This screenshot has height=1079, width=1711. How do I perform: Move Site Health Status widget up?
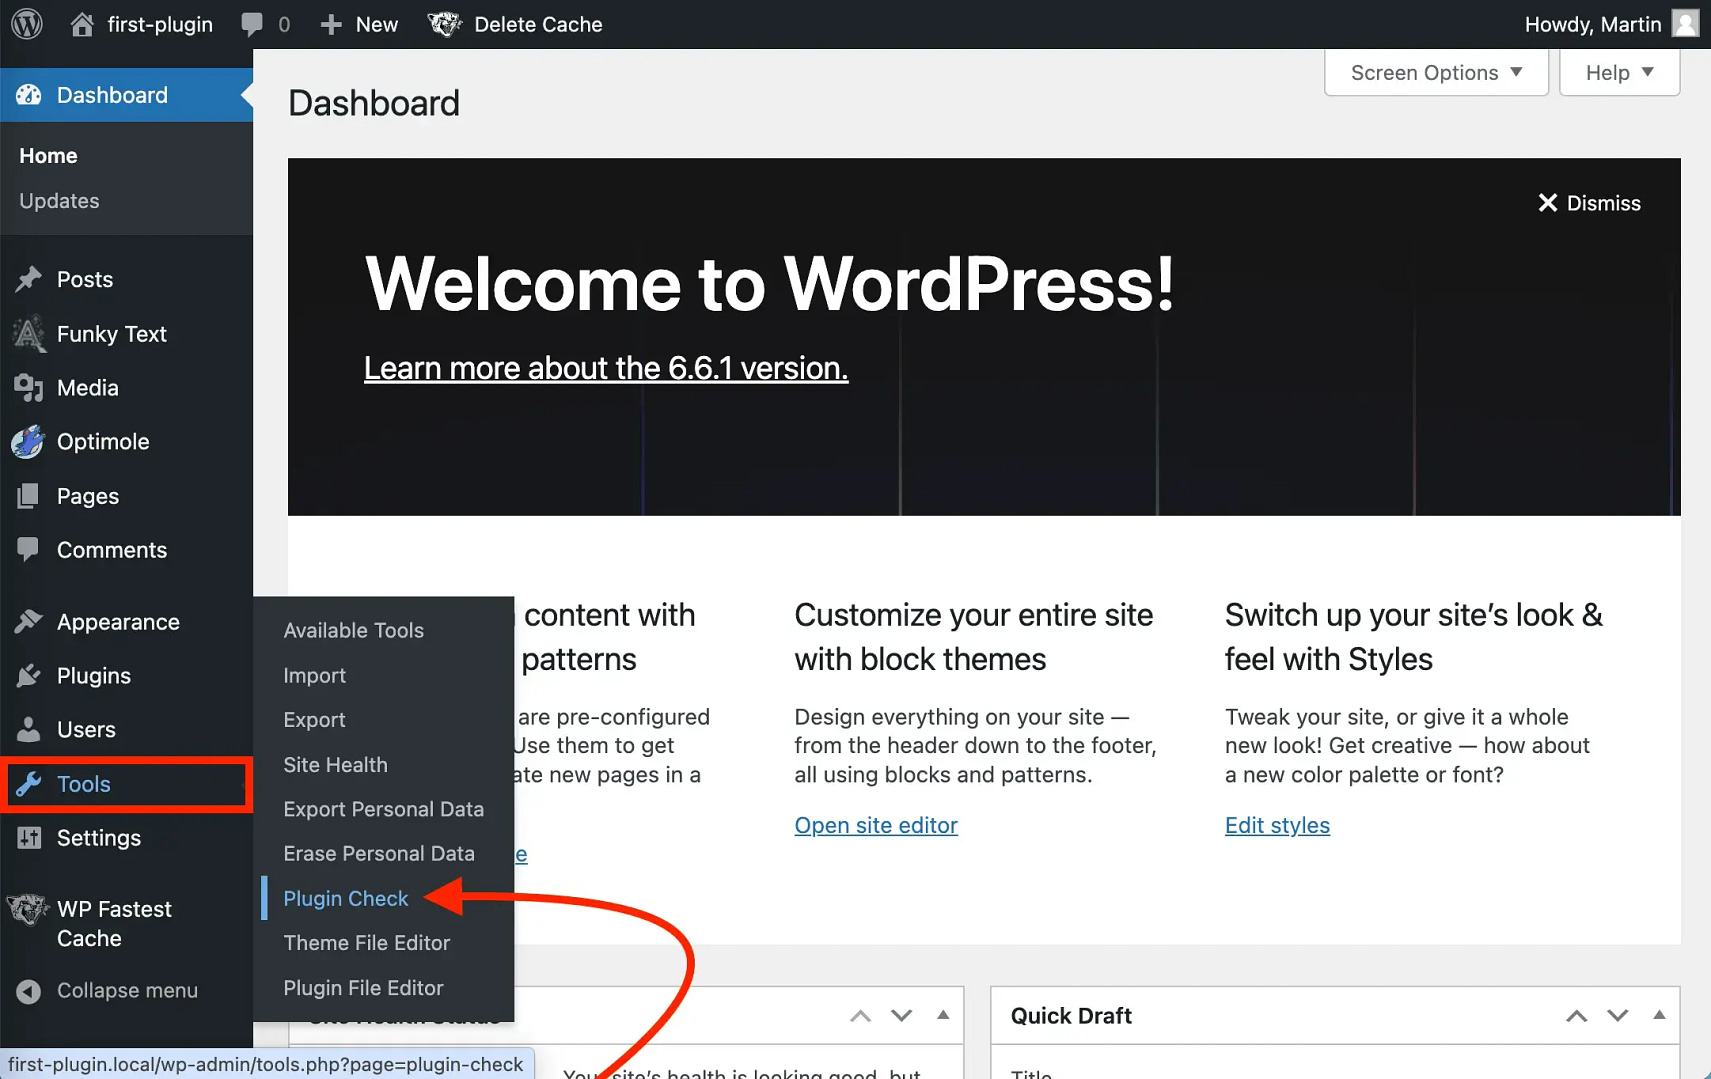coord(860,1016)
